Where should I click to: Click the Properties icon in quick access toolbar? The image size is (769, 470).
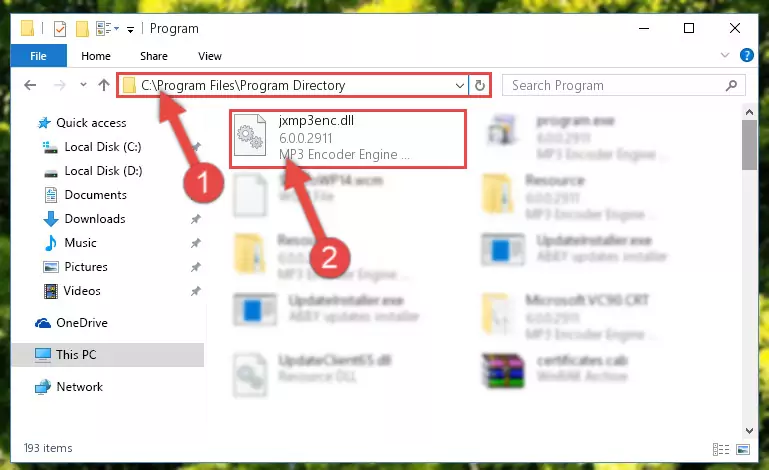coord(59,29)
